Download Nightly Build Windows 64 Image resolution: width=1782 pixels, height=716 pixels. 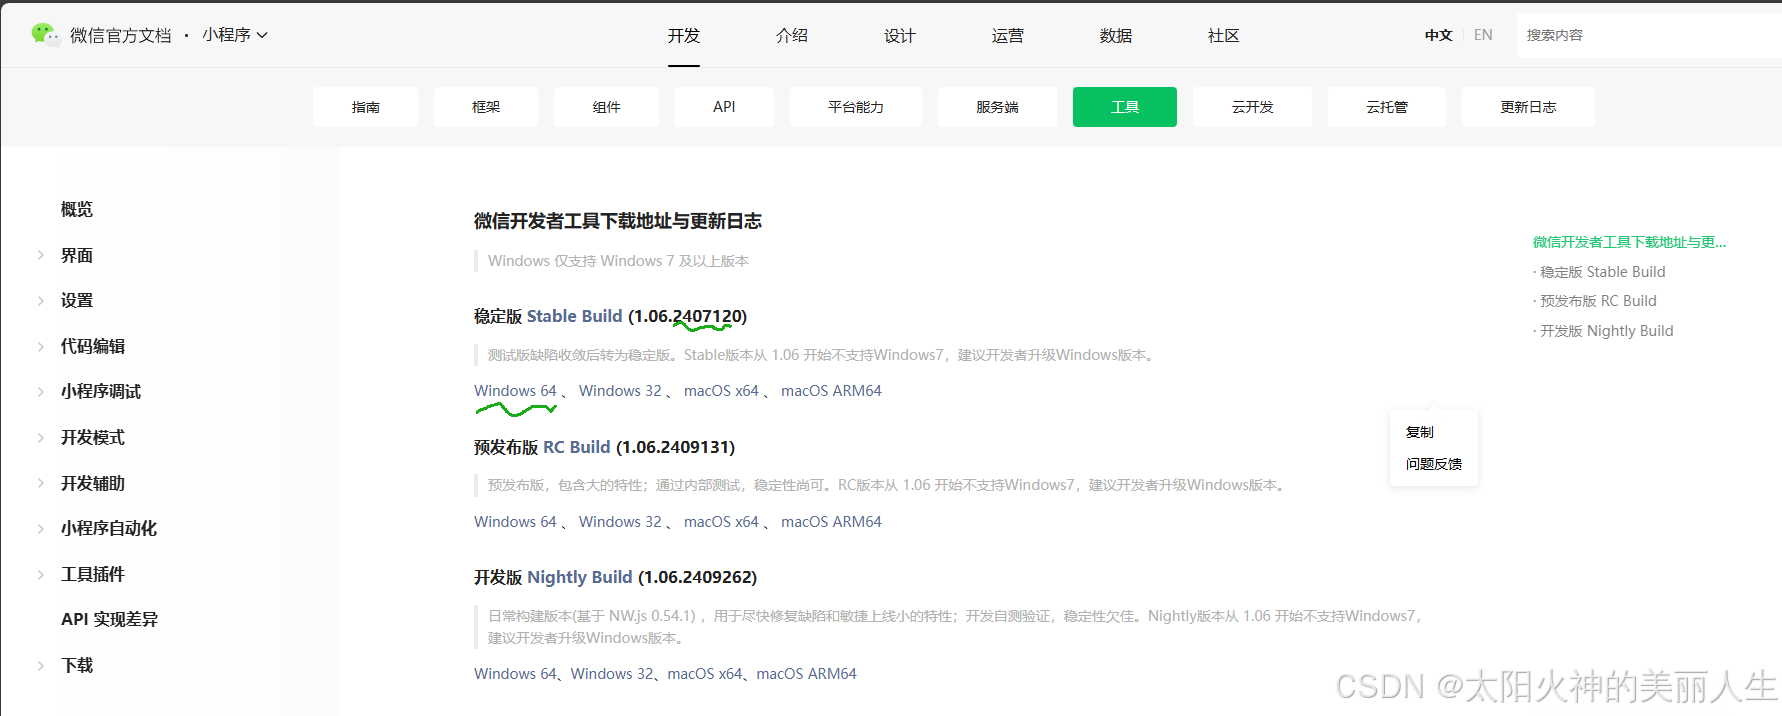[x=515, y=674]
